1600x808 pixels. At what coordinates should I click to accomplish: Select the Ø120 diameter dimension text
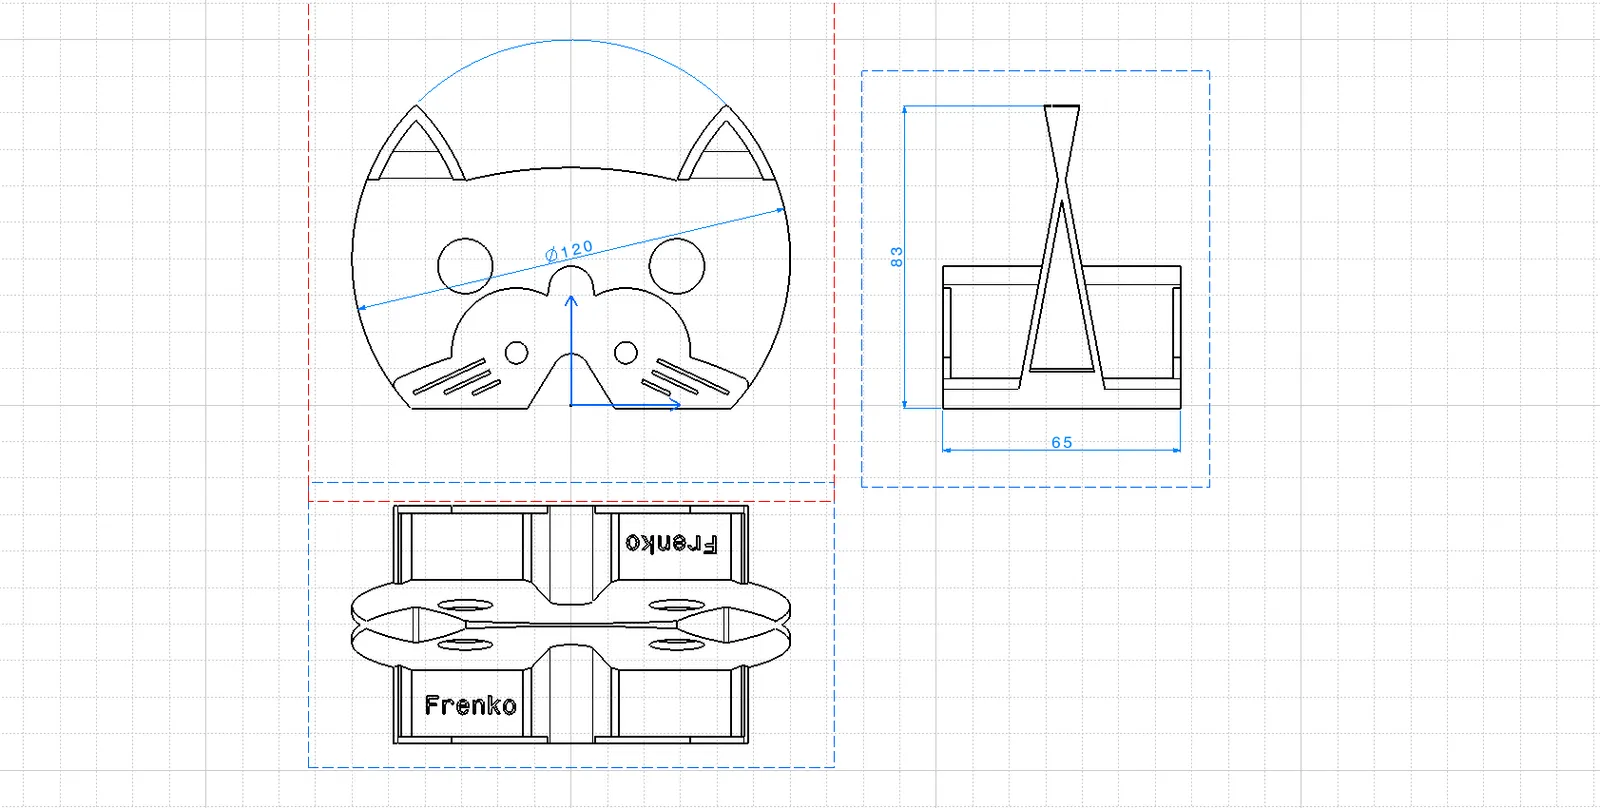point(569,250)
